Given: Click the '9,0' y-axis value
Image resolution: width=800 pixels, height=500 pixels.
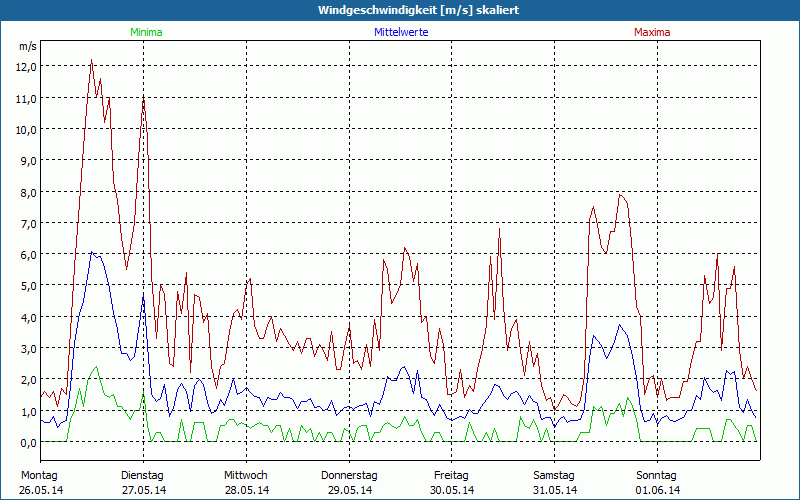Looking at the screenshot, I should point(30,161).
